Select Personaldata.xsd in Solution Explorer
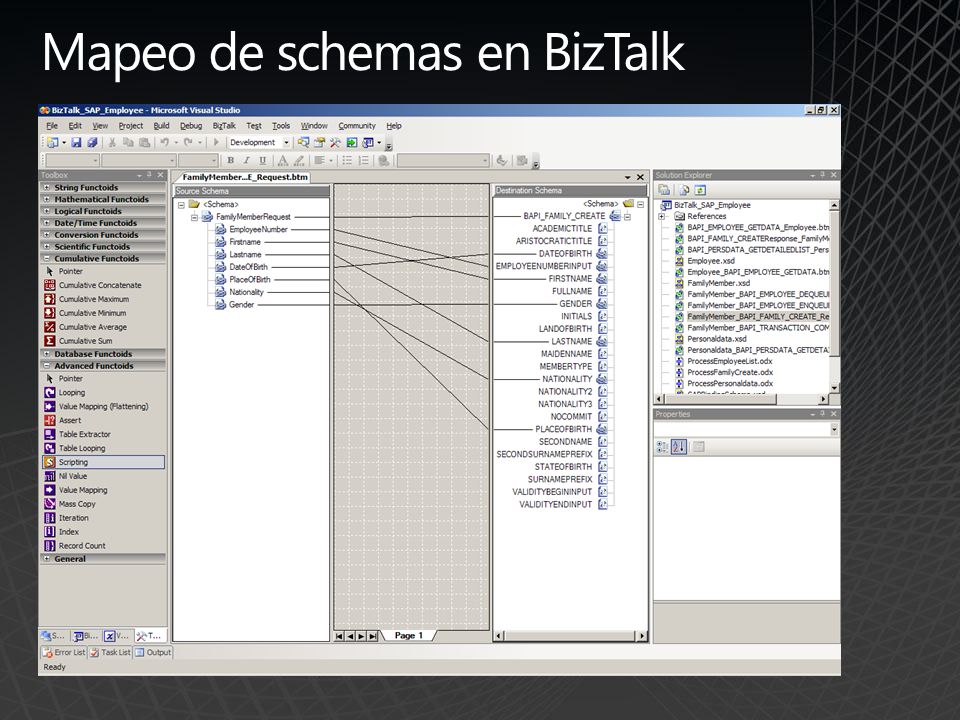The width and height of the screenshot is (960, 720). 716,339
